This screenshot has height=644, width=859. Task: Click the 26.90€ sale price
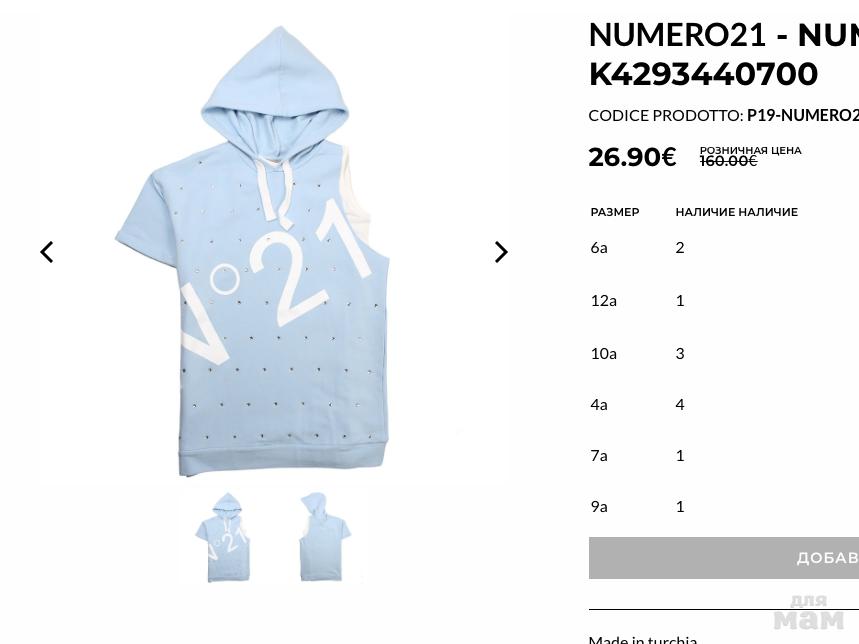click(x=632, y=157)
